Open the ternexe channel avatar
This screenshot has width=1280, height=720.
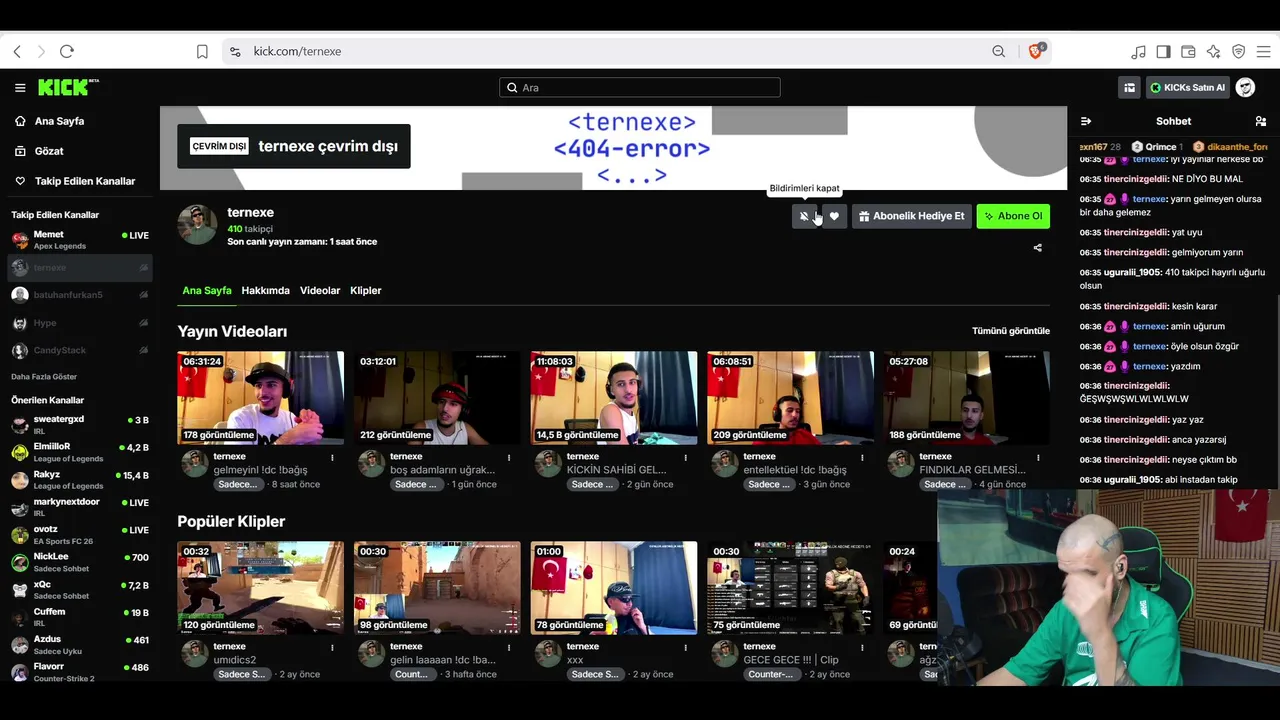(x=197, y=224)
